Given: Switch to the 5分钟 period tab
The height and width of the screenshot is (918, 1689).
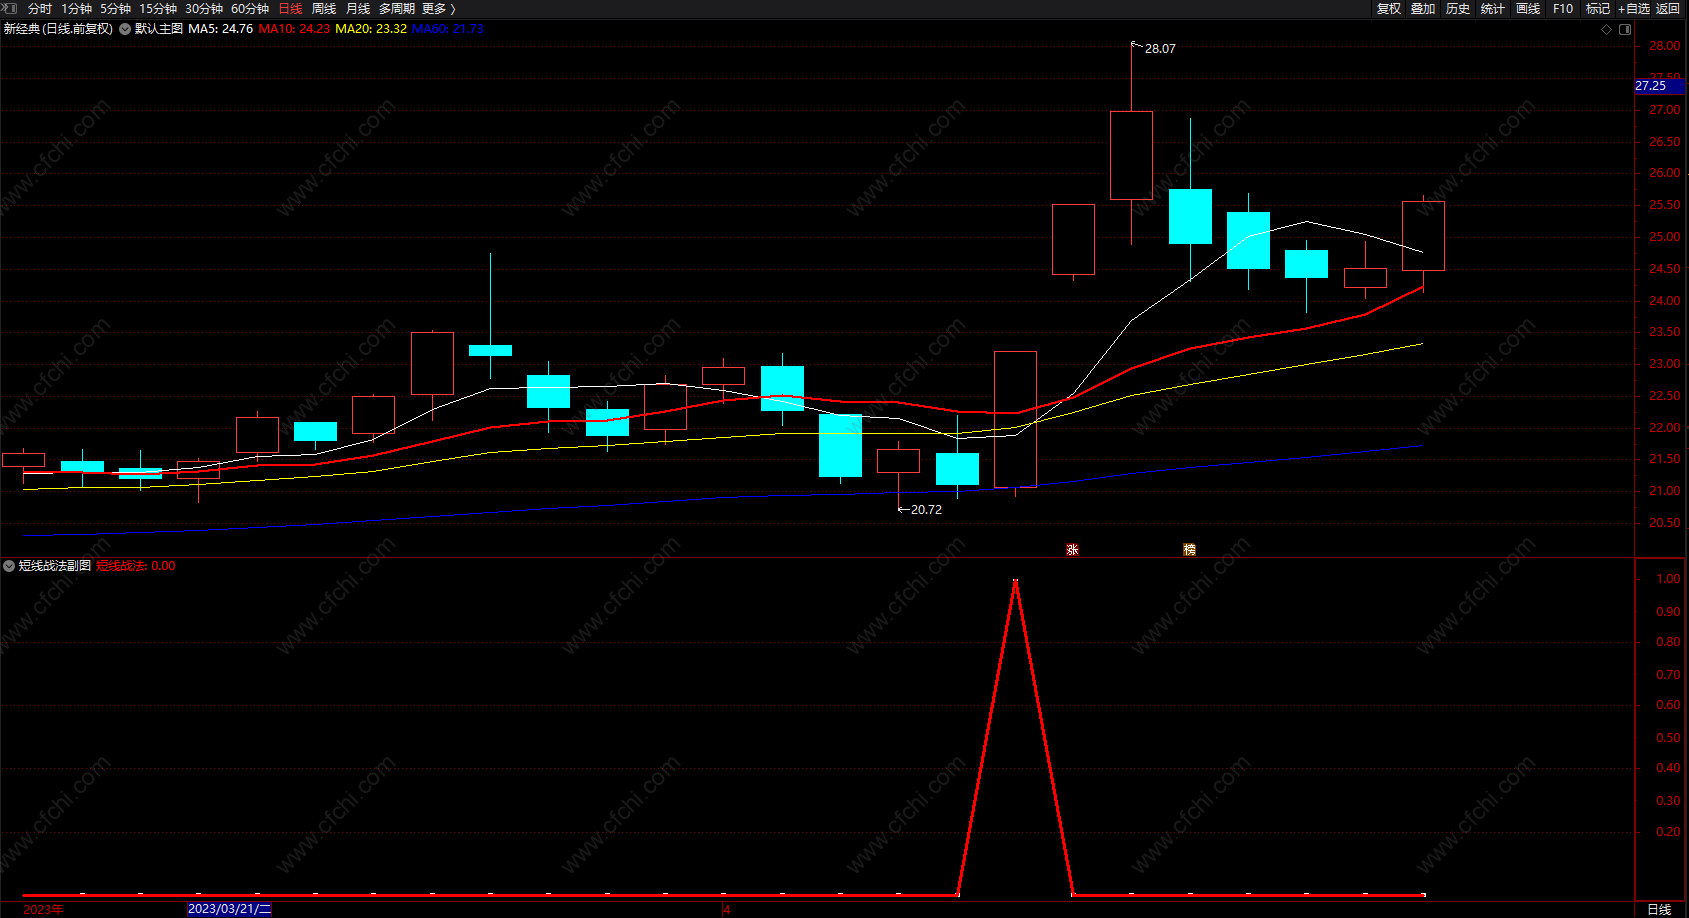Looking at the screenshot, I should pyautogui.click(x=115, y=9).
